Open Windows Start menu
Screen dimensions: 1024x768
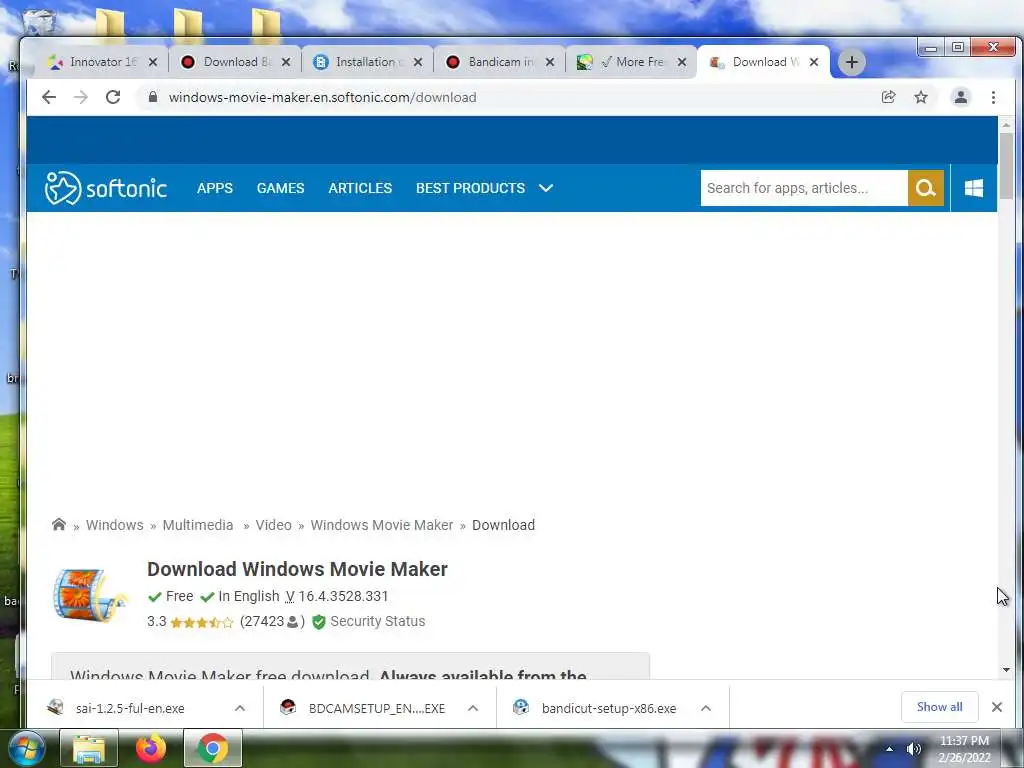click(26, 748)
